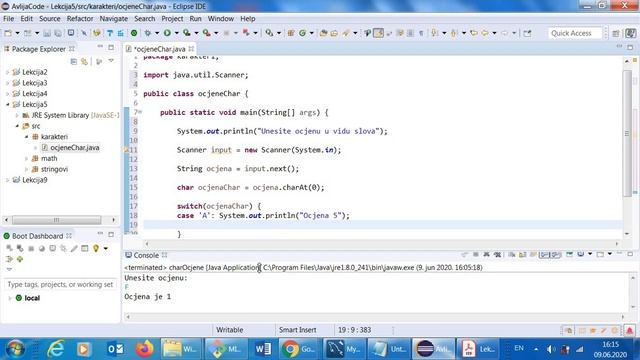This screenshot has height=360, width=640.
Task: Toggle Show Console When Standard Out Changes
Action: [544, 255]
